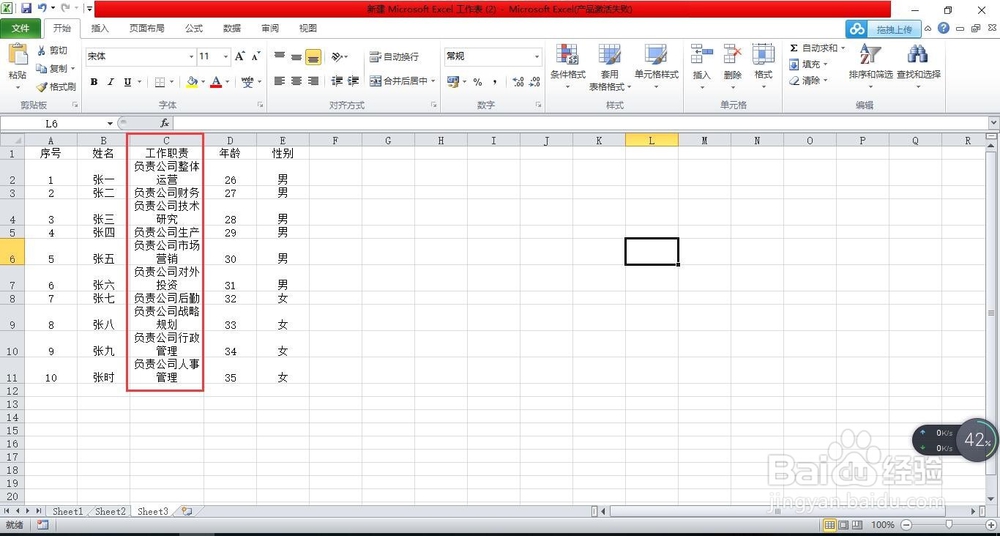1000x536 pixels.
Task: Click the Save icon in quick access toolbar
Action: [x=26, y=8]
